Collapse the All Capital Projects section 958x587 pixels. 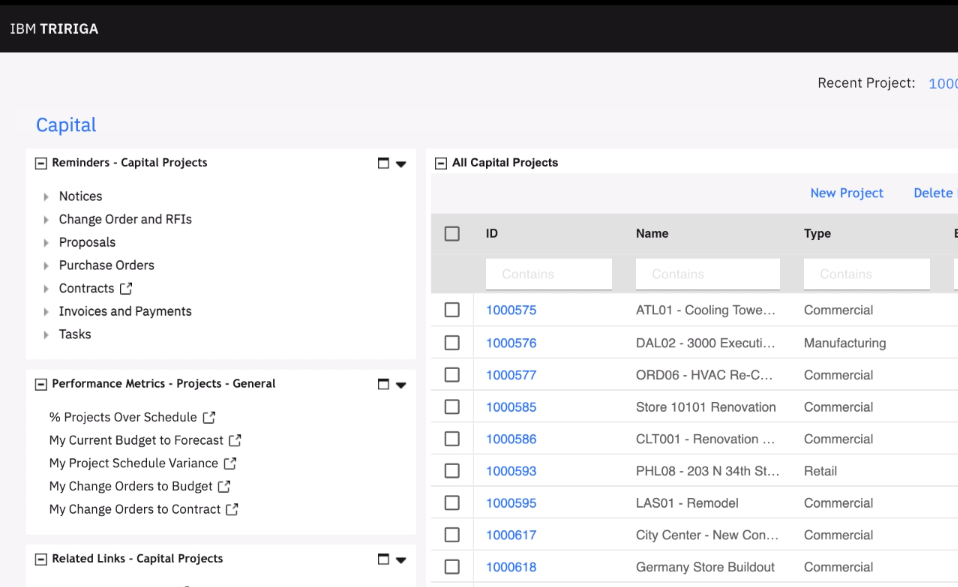coord(441,163)
